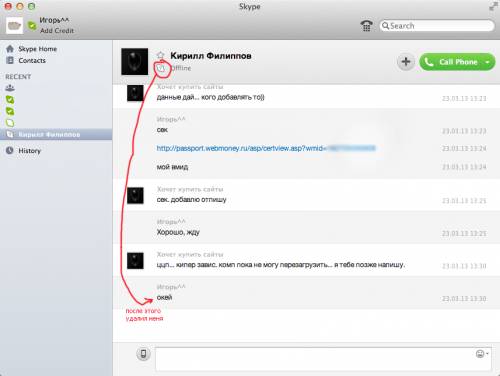Screen dimensions: 500x376
Task: Click the SMS phone icon beside message box
Action: (x=143, y=354)
